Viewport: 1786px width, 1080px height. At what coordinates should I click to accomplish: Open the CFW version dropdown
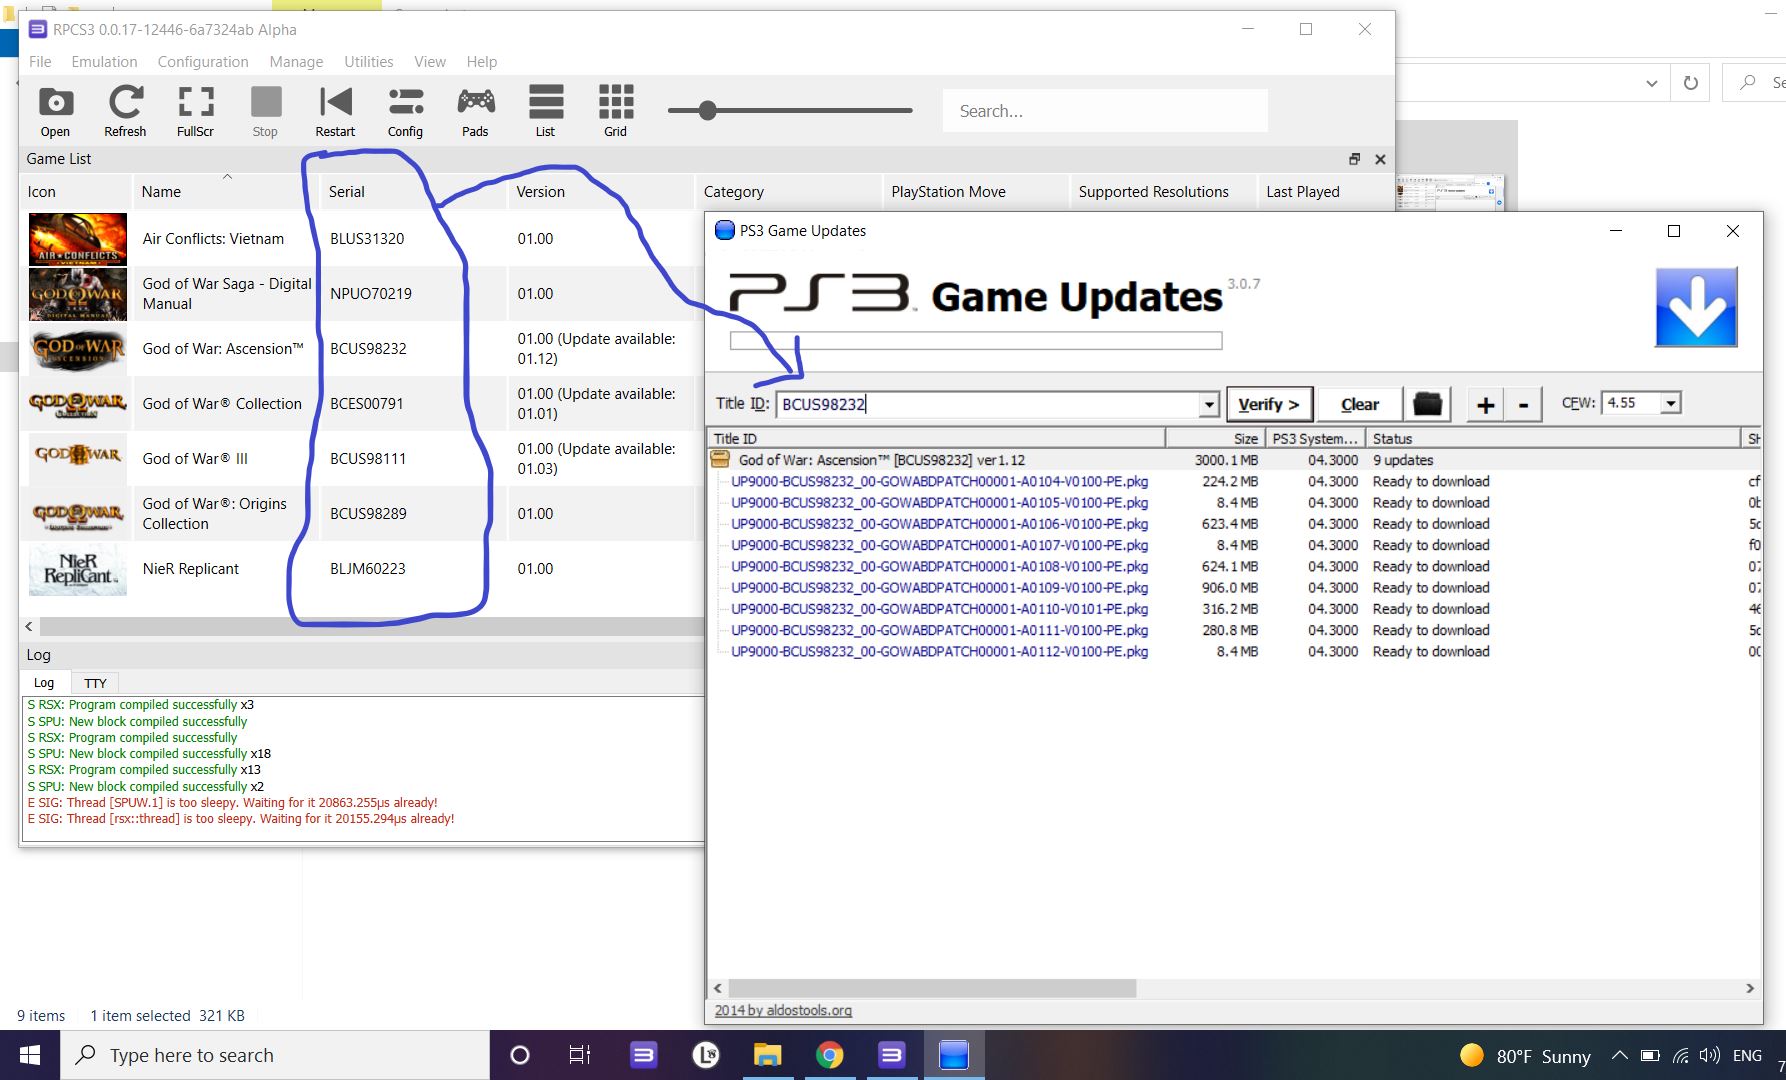click(1671, 402)
